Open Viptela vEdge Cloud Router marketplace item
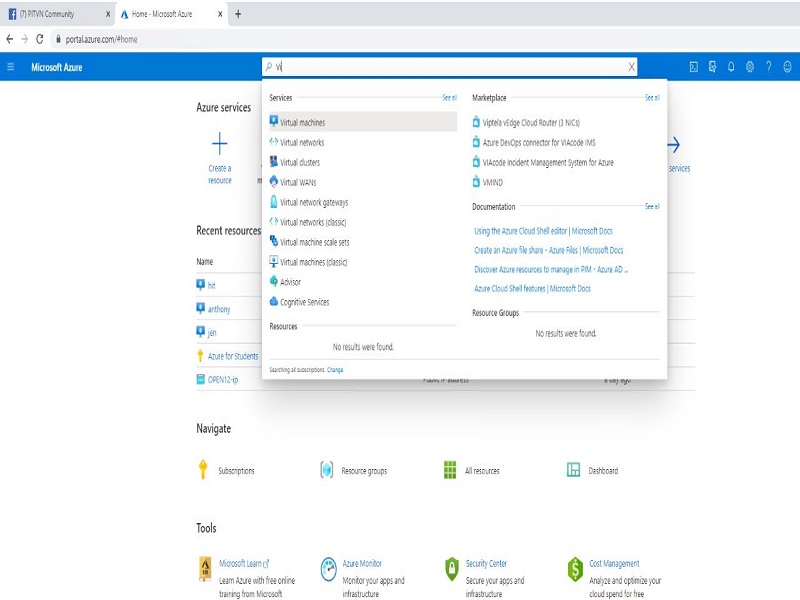The width and height of the screenshot is (800, 600). coord(531,122)
